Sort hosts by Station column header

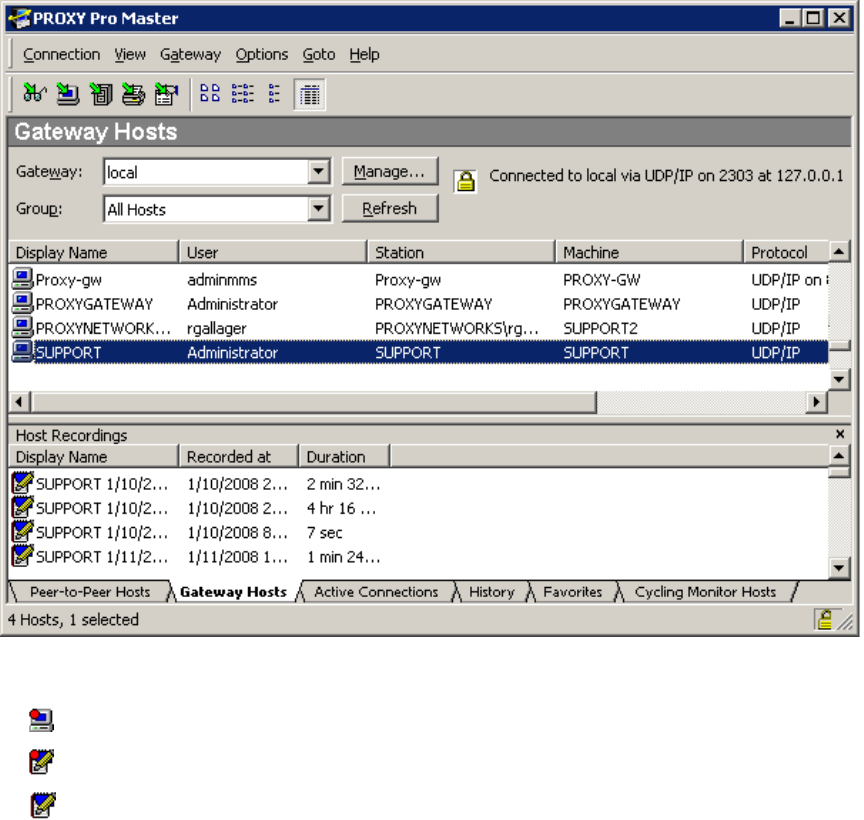[x=461, y=252]
